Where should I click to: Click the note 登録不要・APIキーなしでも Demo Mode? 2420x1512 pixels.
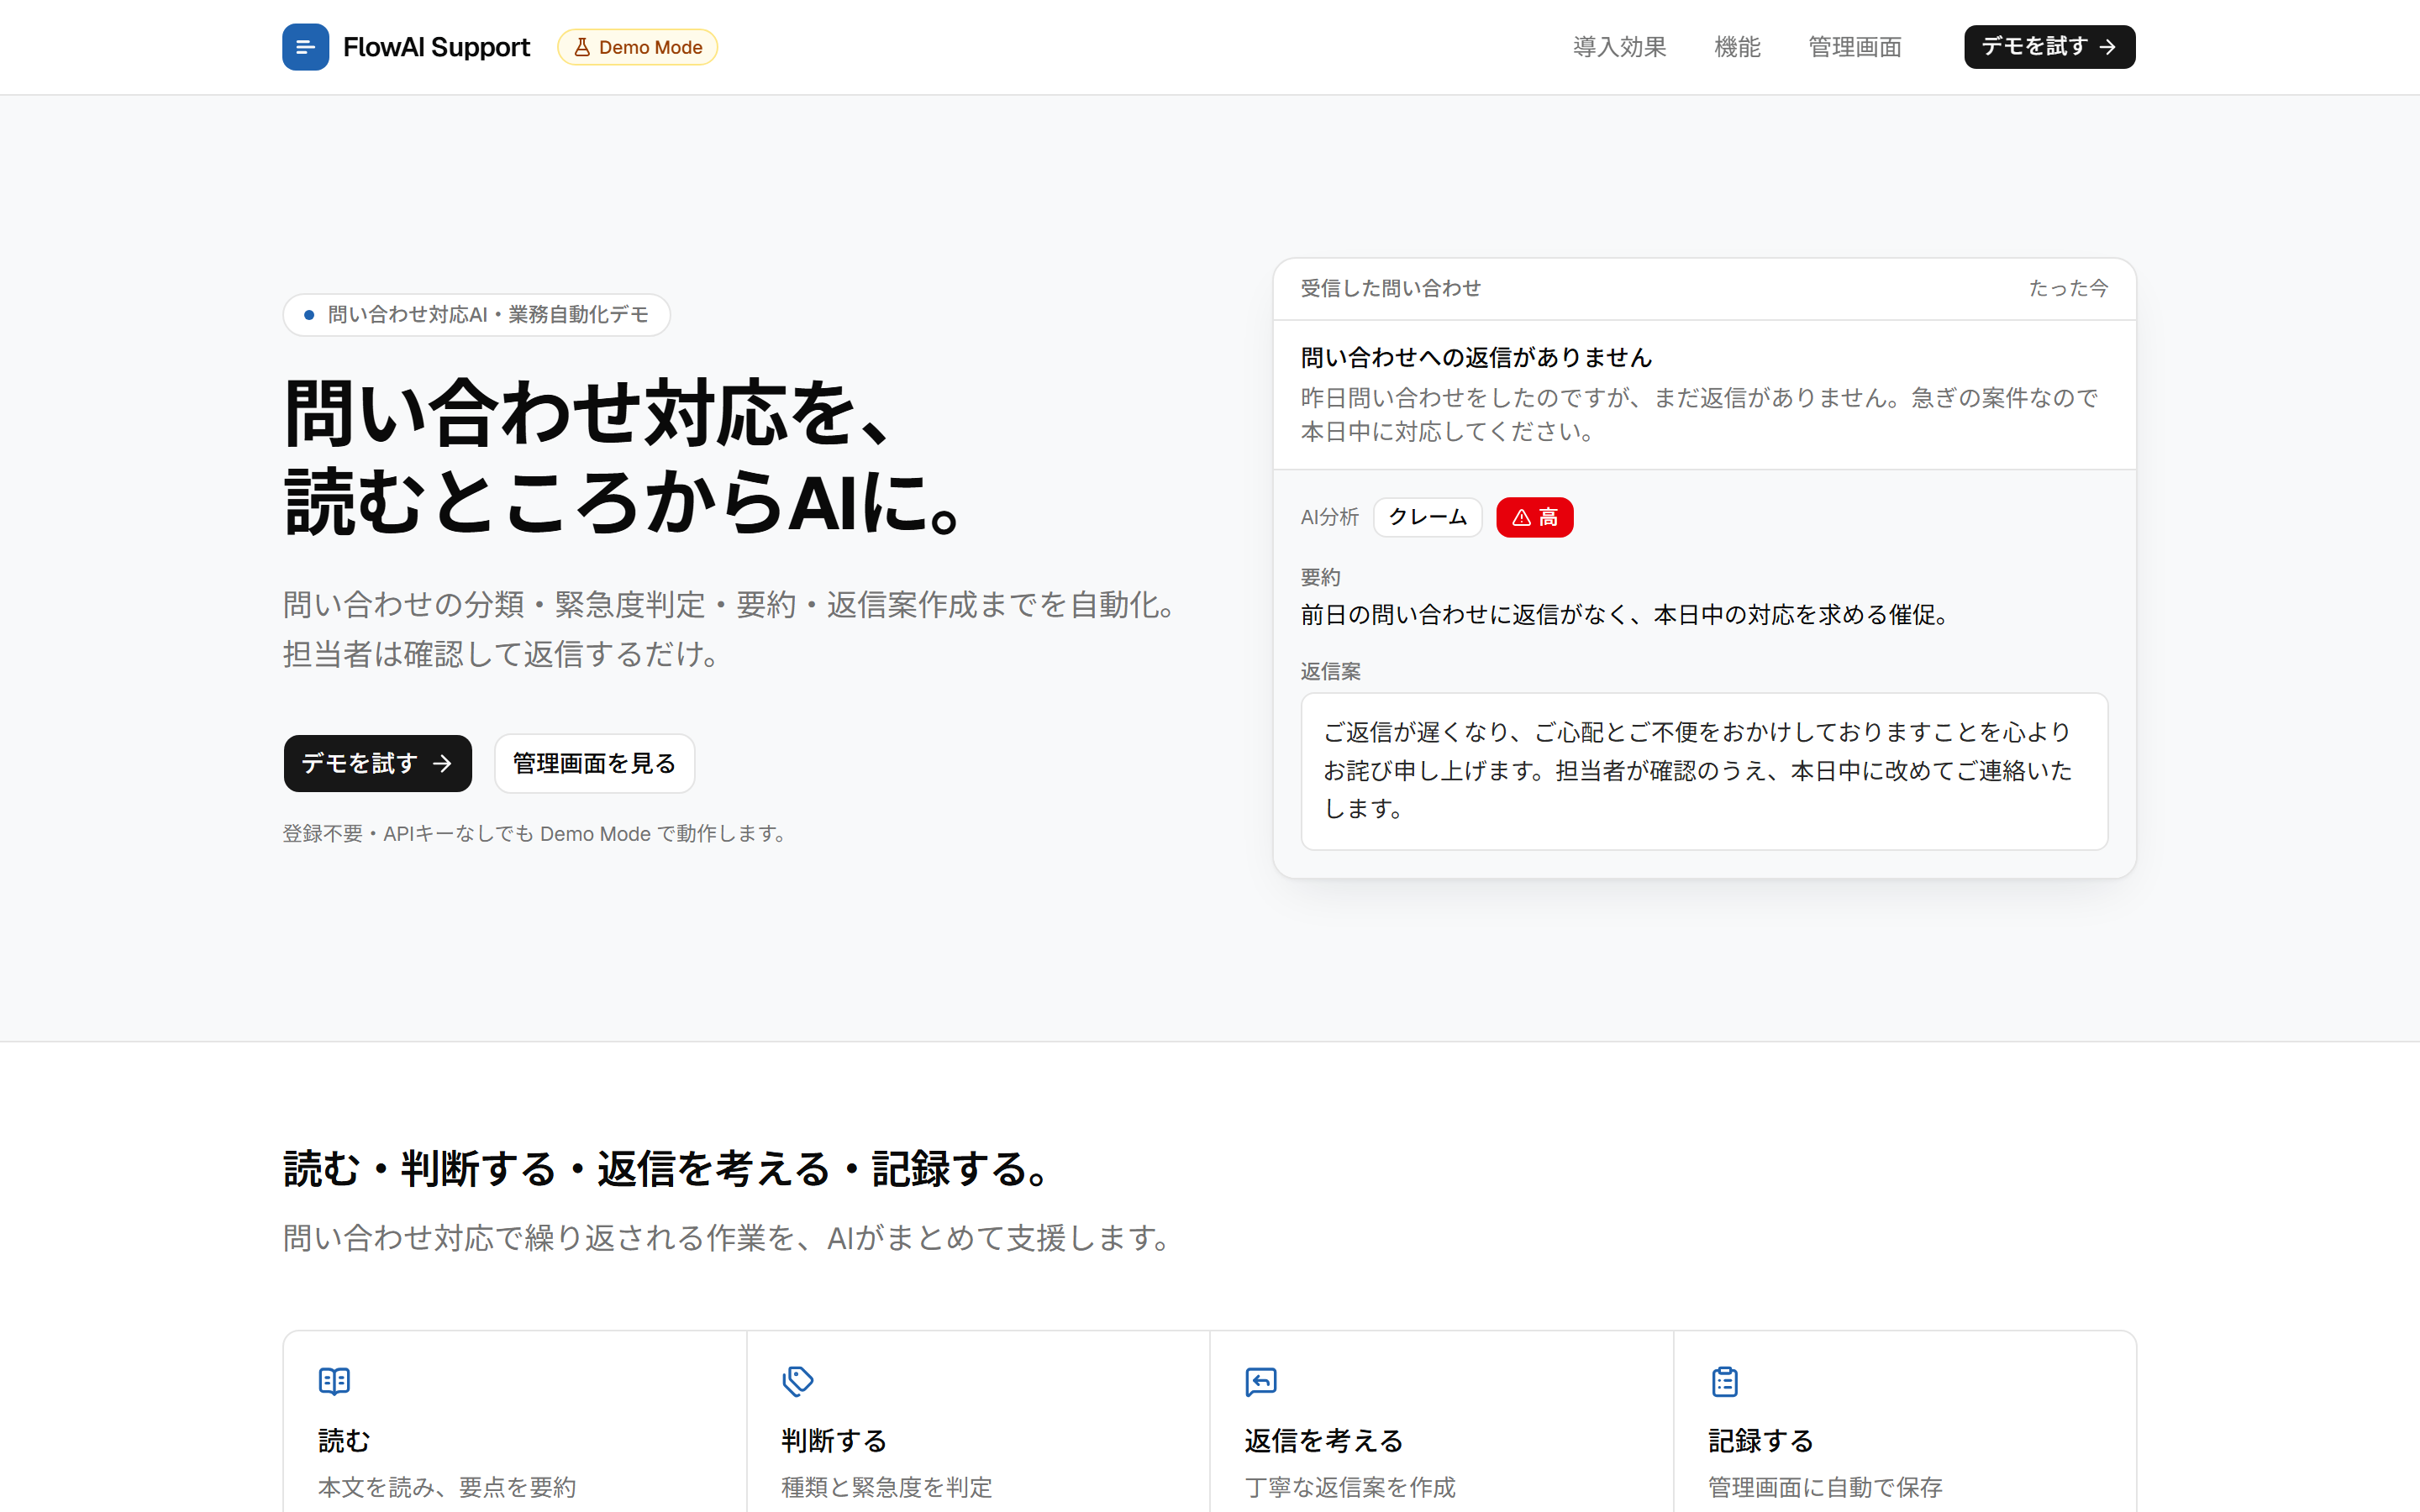point(467,833)
